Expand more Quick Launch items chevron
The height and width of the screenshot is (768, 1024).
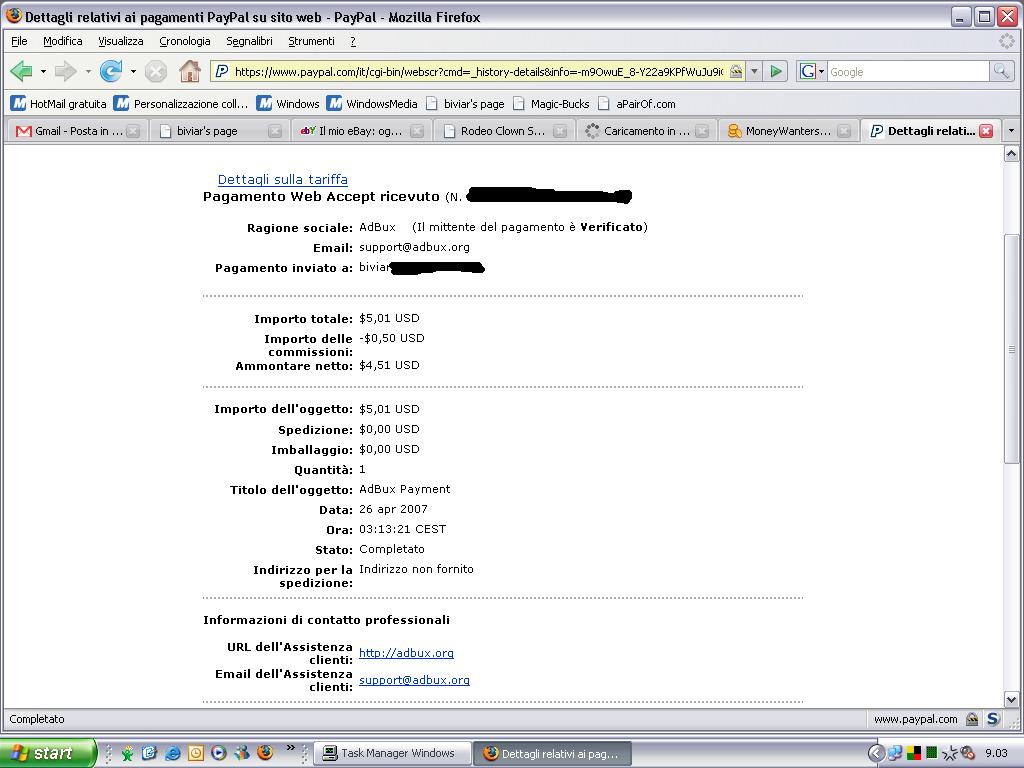291,747
